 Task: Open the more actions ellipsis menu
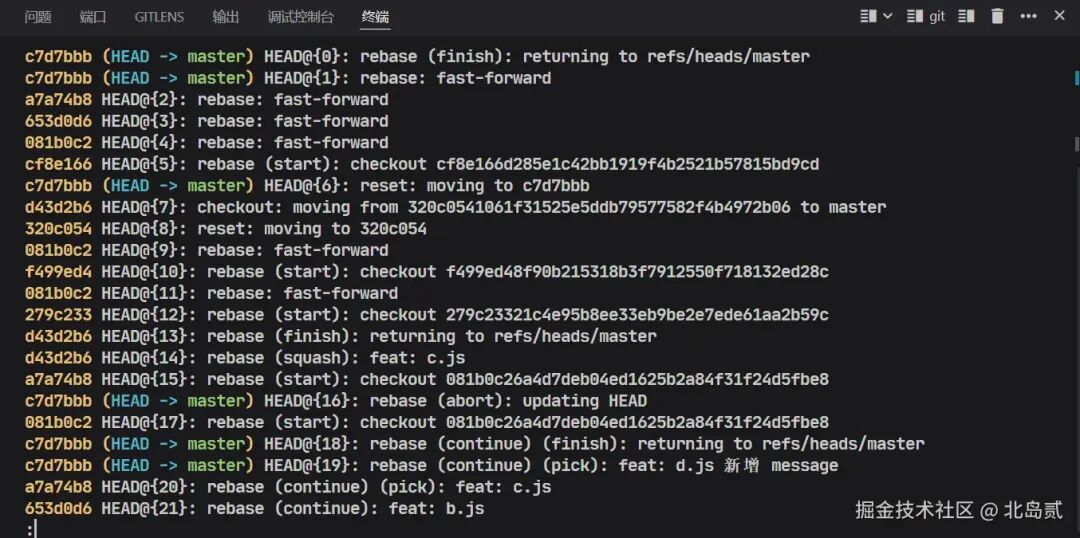point(1028,16)
